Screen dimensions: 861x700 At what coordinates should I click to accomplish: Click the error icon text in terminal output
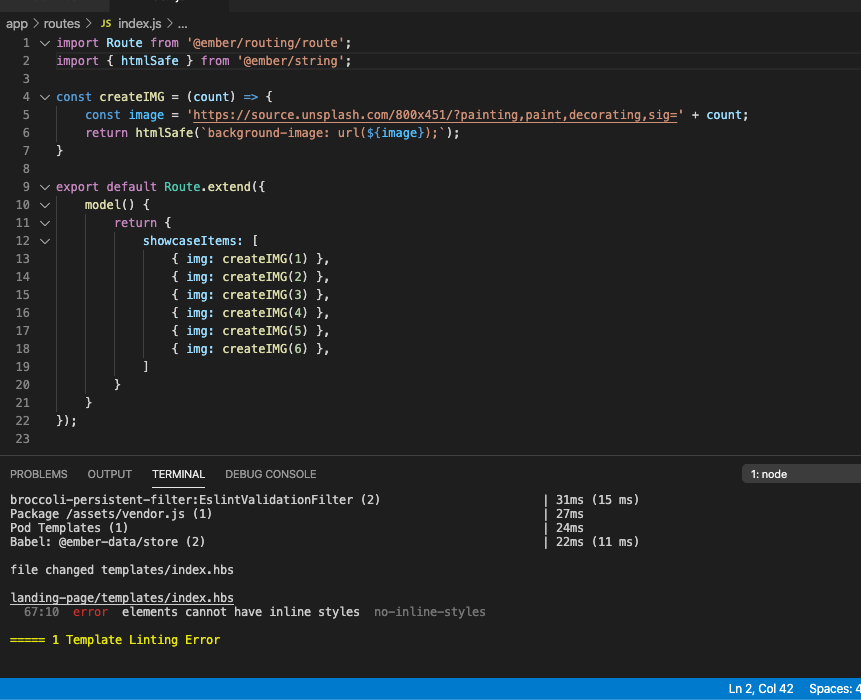pyautogui.click(x=90, y=612)
